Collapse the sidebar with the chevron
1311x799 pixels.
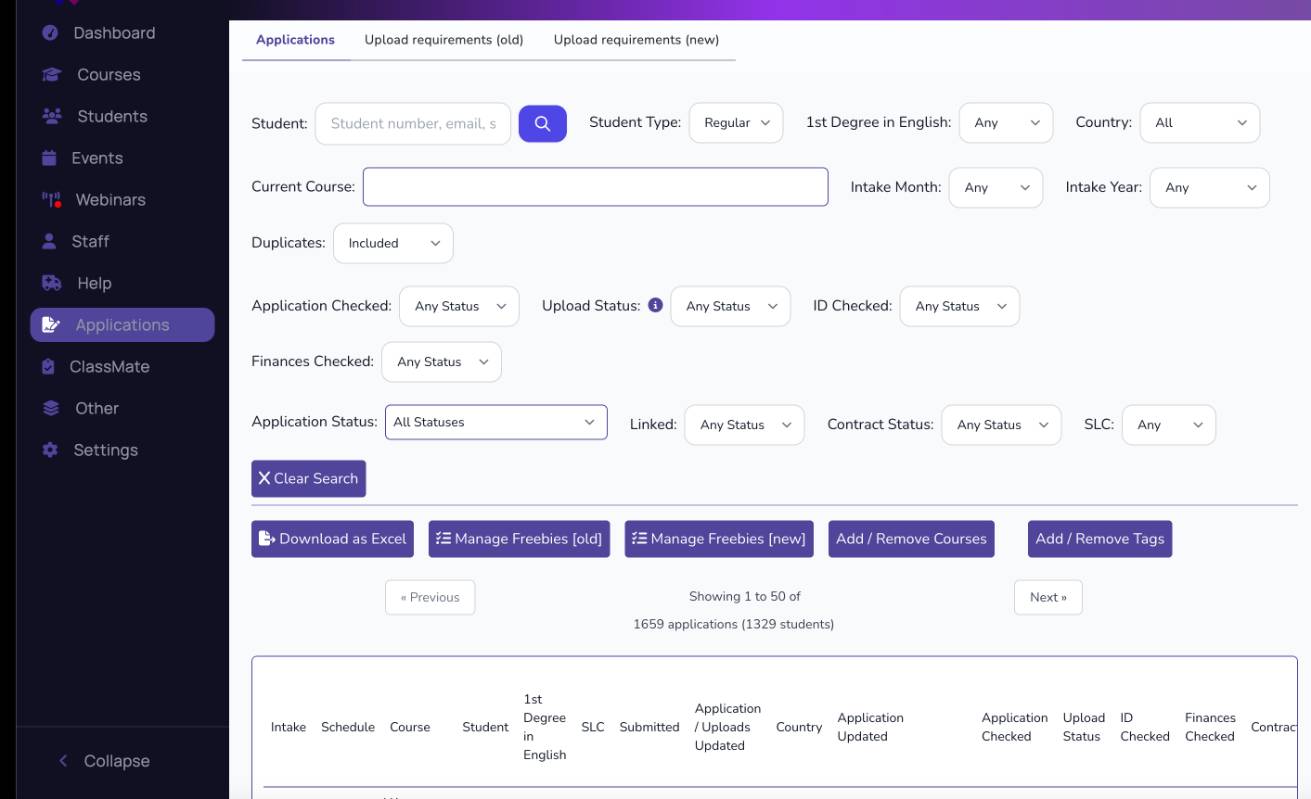click(x=63, y=761)
